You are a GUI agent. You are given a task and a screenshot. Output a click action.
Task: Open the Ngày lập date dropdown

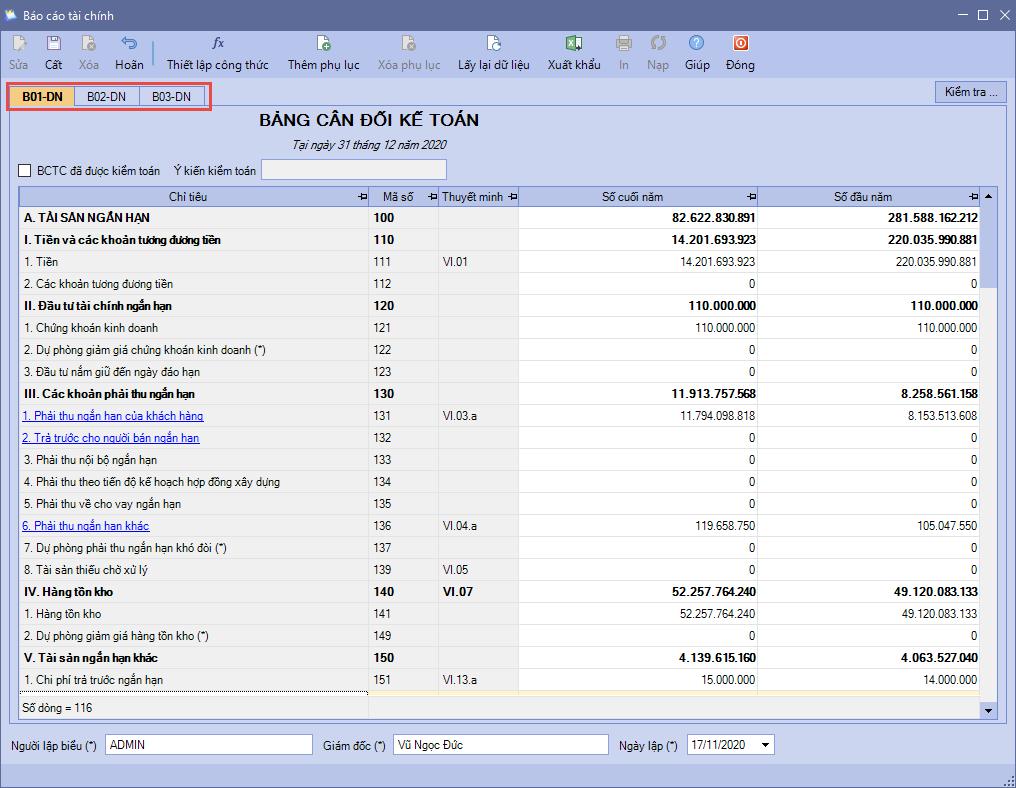pos(766,745)
